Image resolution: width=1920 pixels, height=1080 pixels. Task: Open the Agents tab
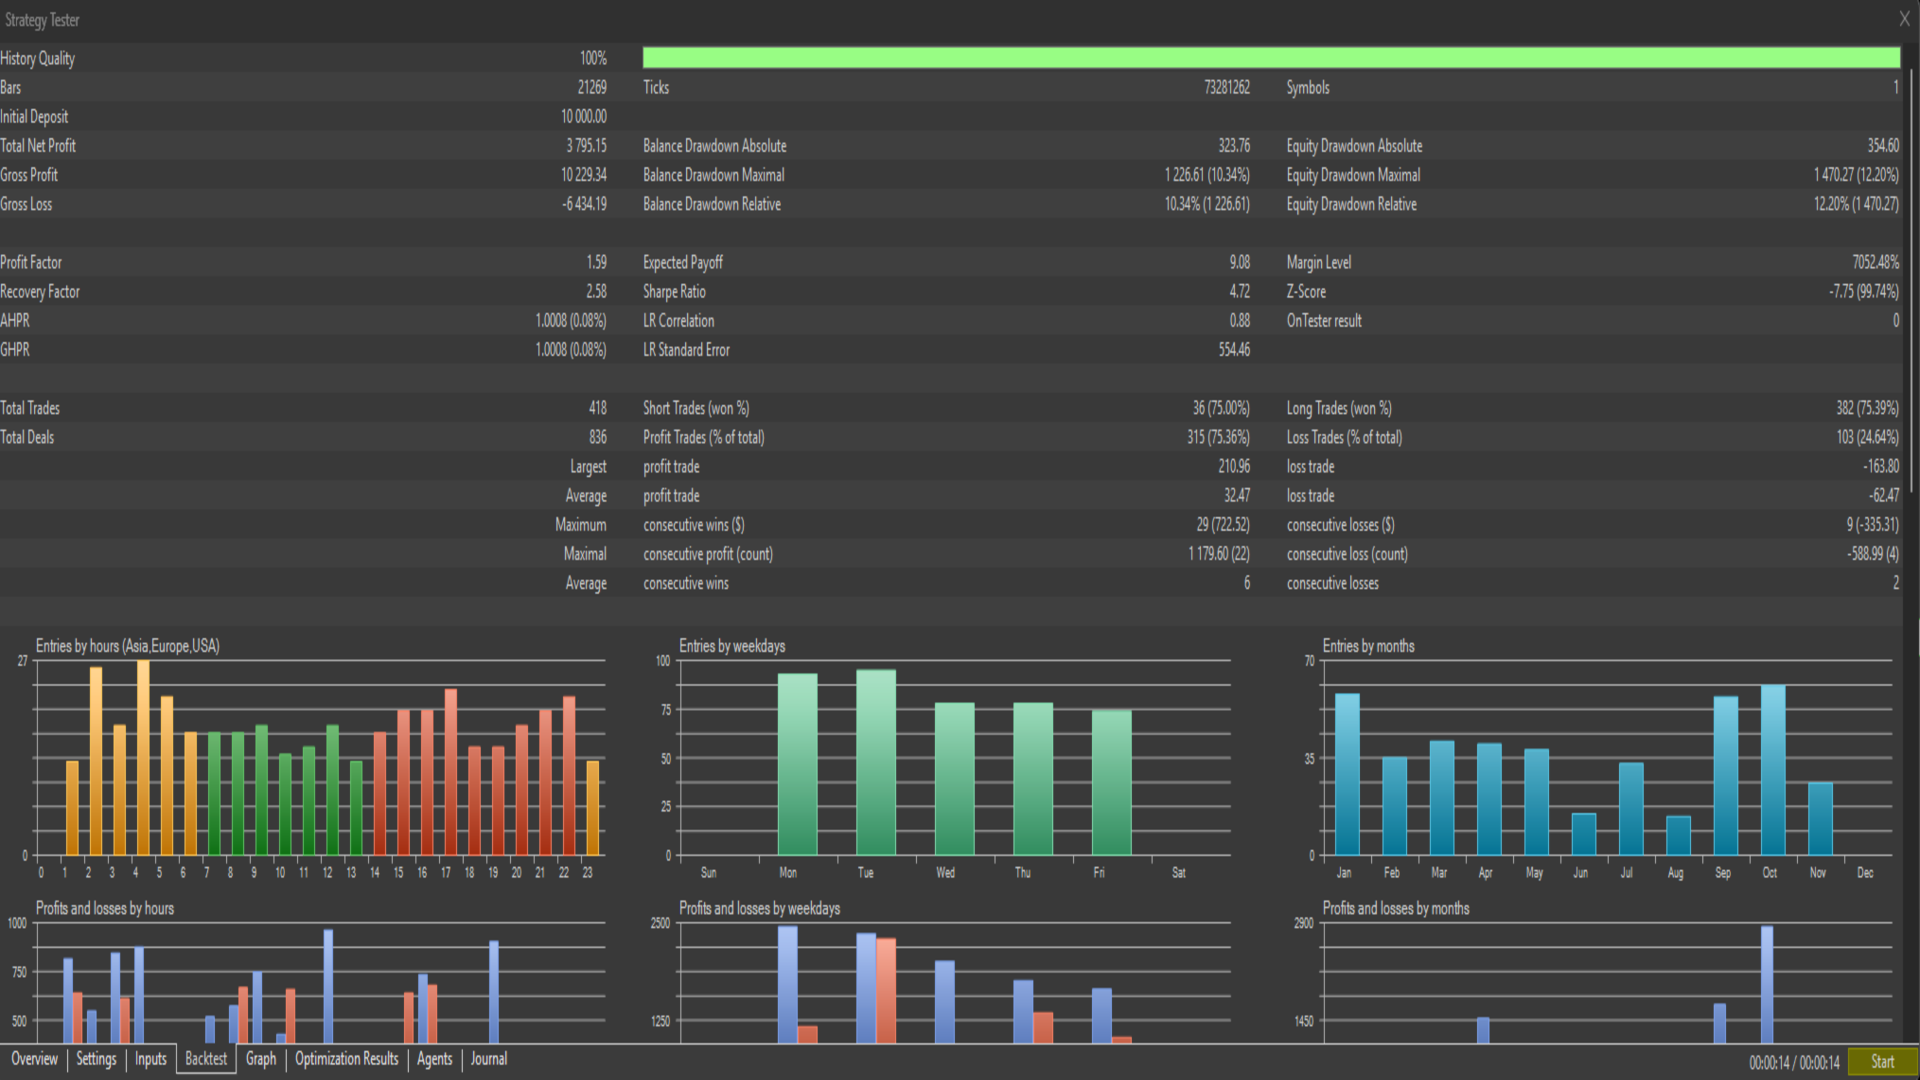coord(434,1059)
